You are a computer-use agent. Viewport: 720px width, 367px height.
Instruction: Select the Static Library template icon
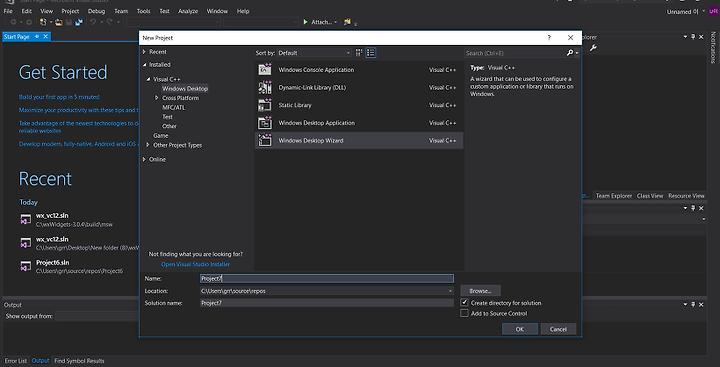tap(265, 105)
